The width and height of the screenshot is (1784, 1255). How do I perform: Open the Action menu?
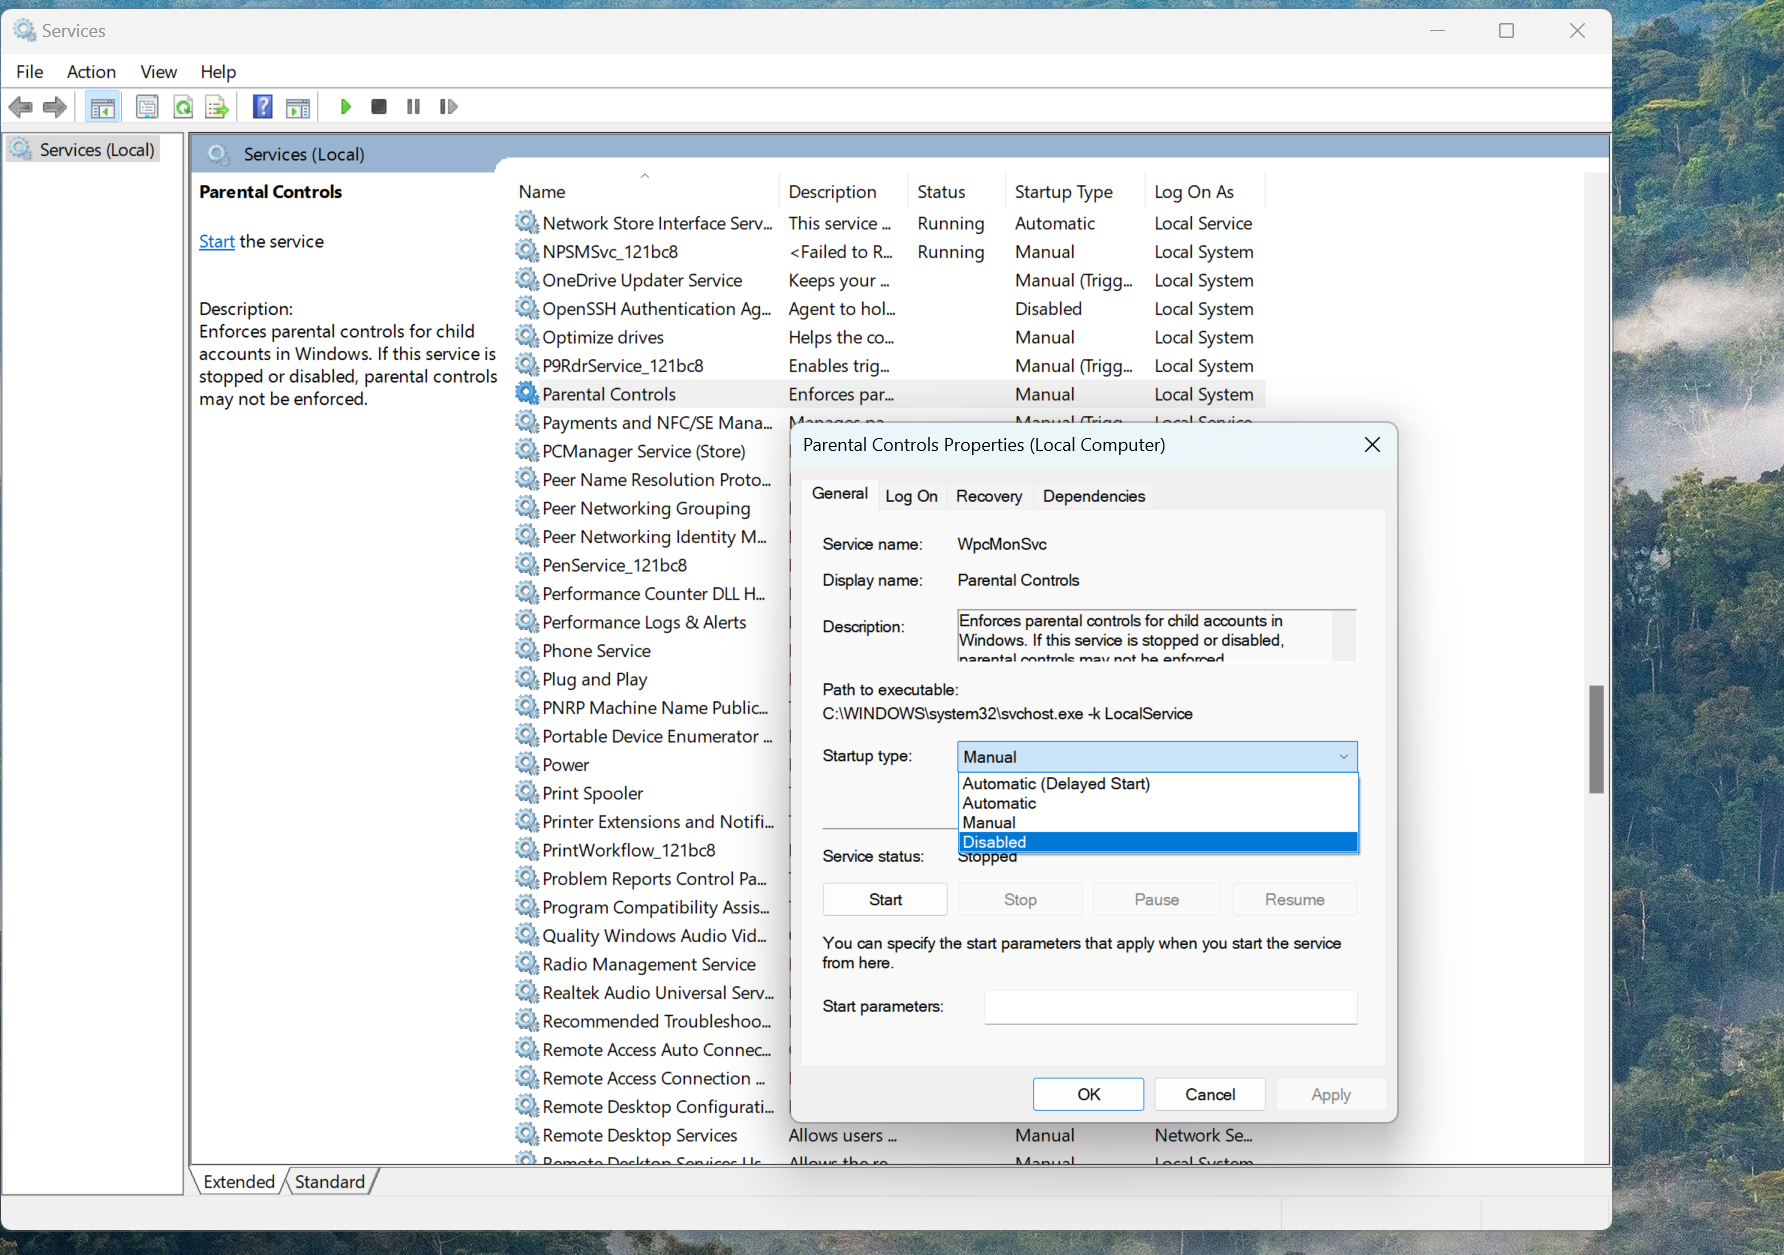tap(91, 71)
